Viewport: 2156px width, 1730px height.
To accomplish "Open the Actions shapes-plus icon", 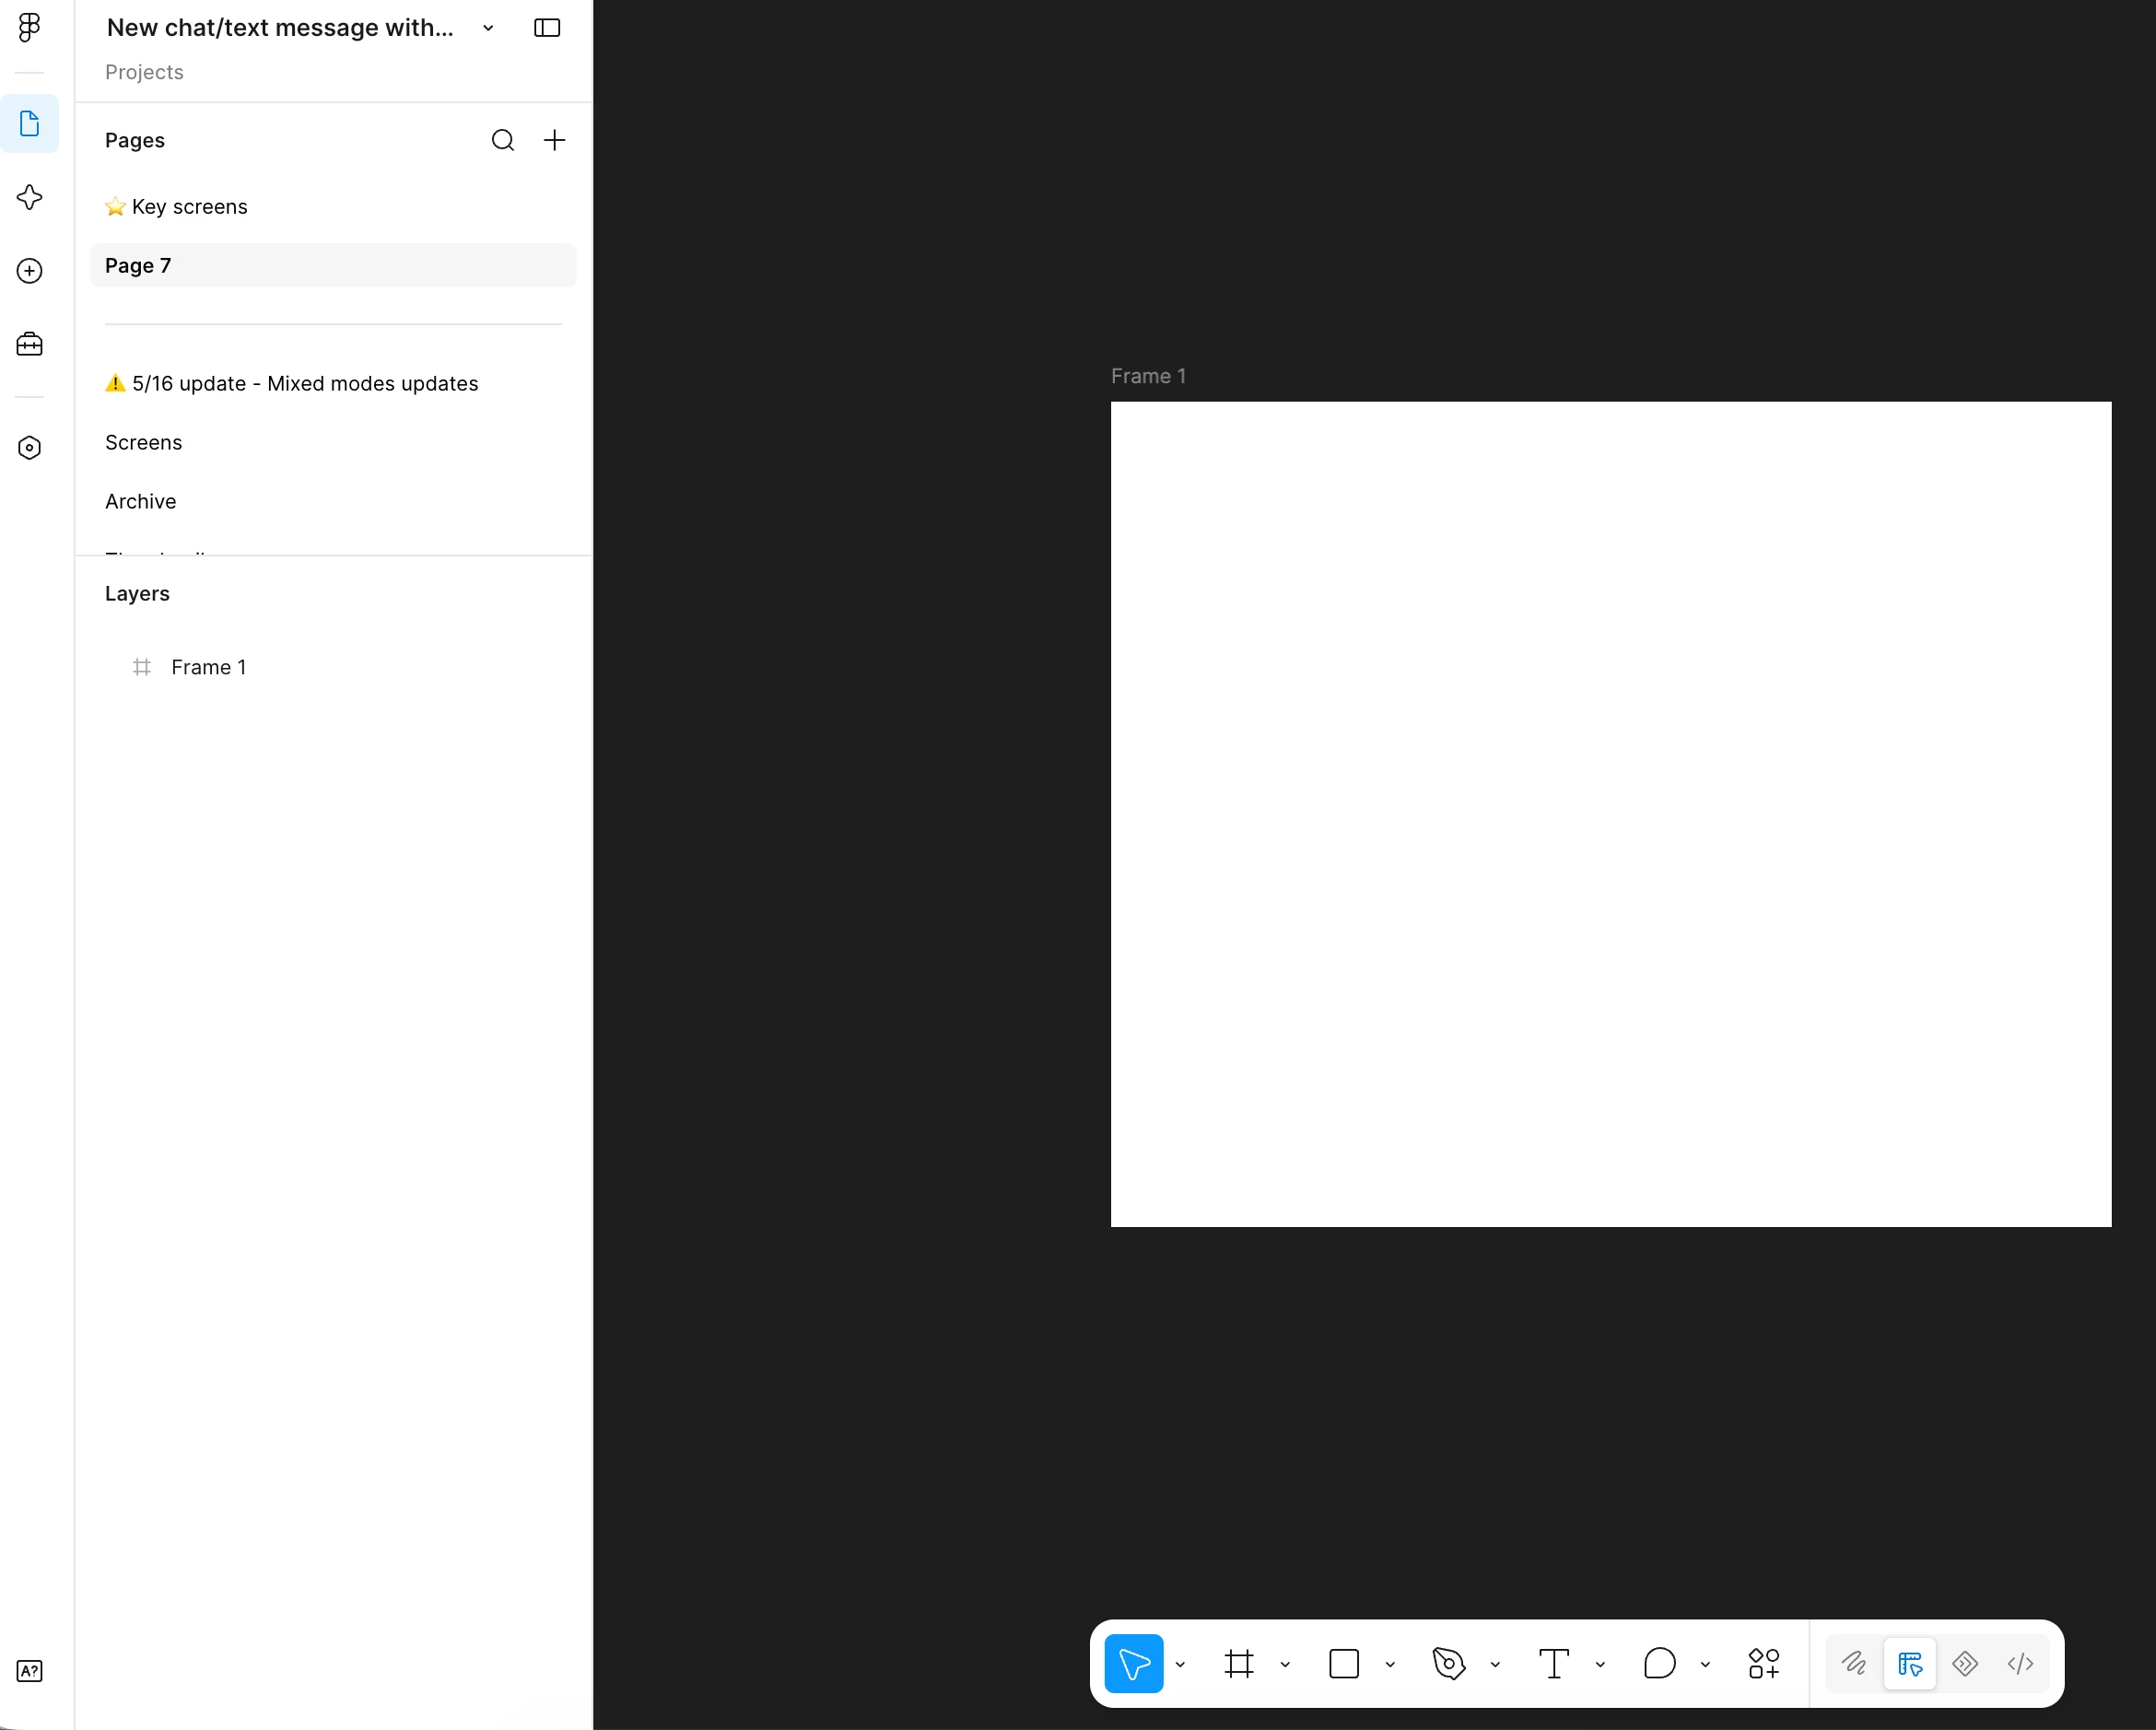I will coord(1764,1664).
